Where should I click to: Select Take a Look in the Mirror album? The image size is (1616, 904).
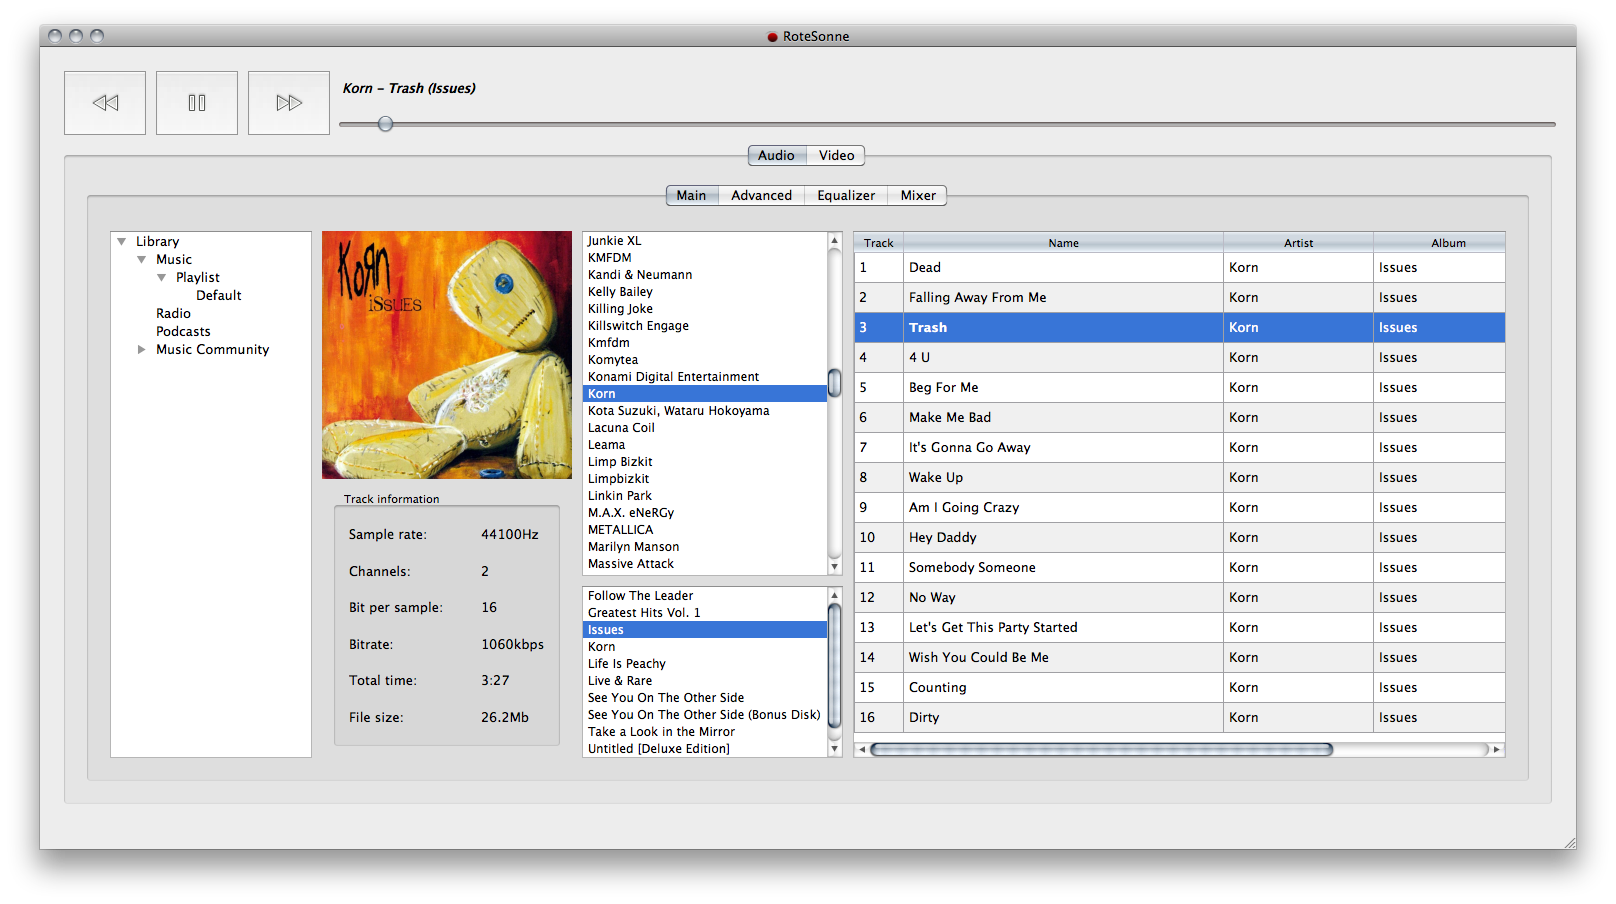pyautogui.click(x=705, y=731)
